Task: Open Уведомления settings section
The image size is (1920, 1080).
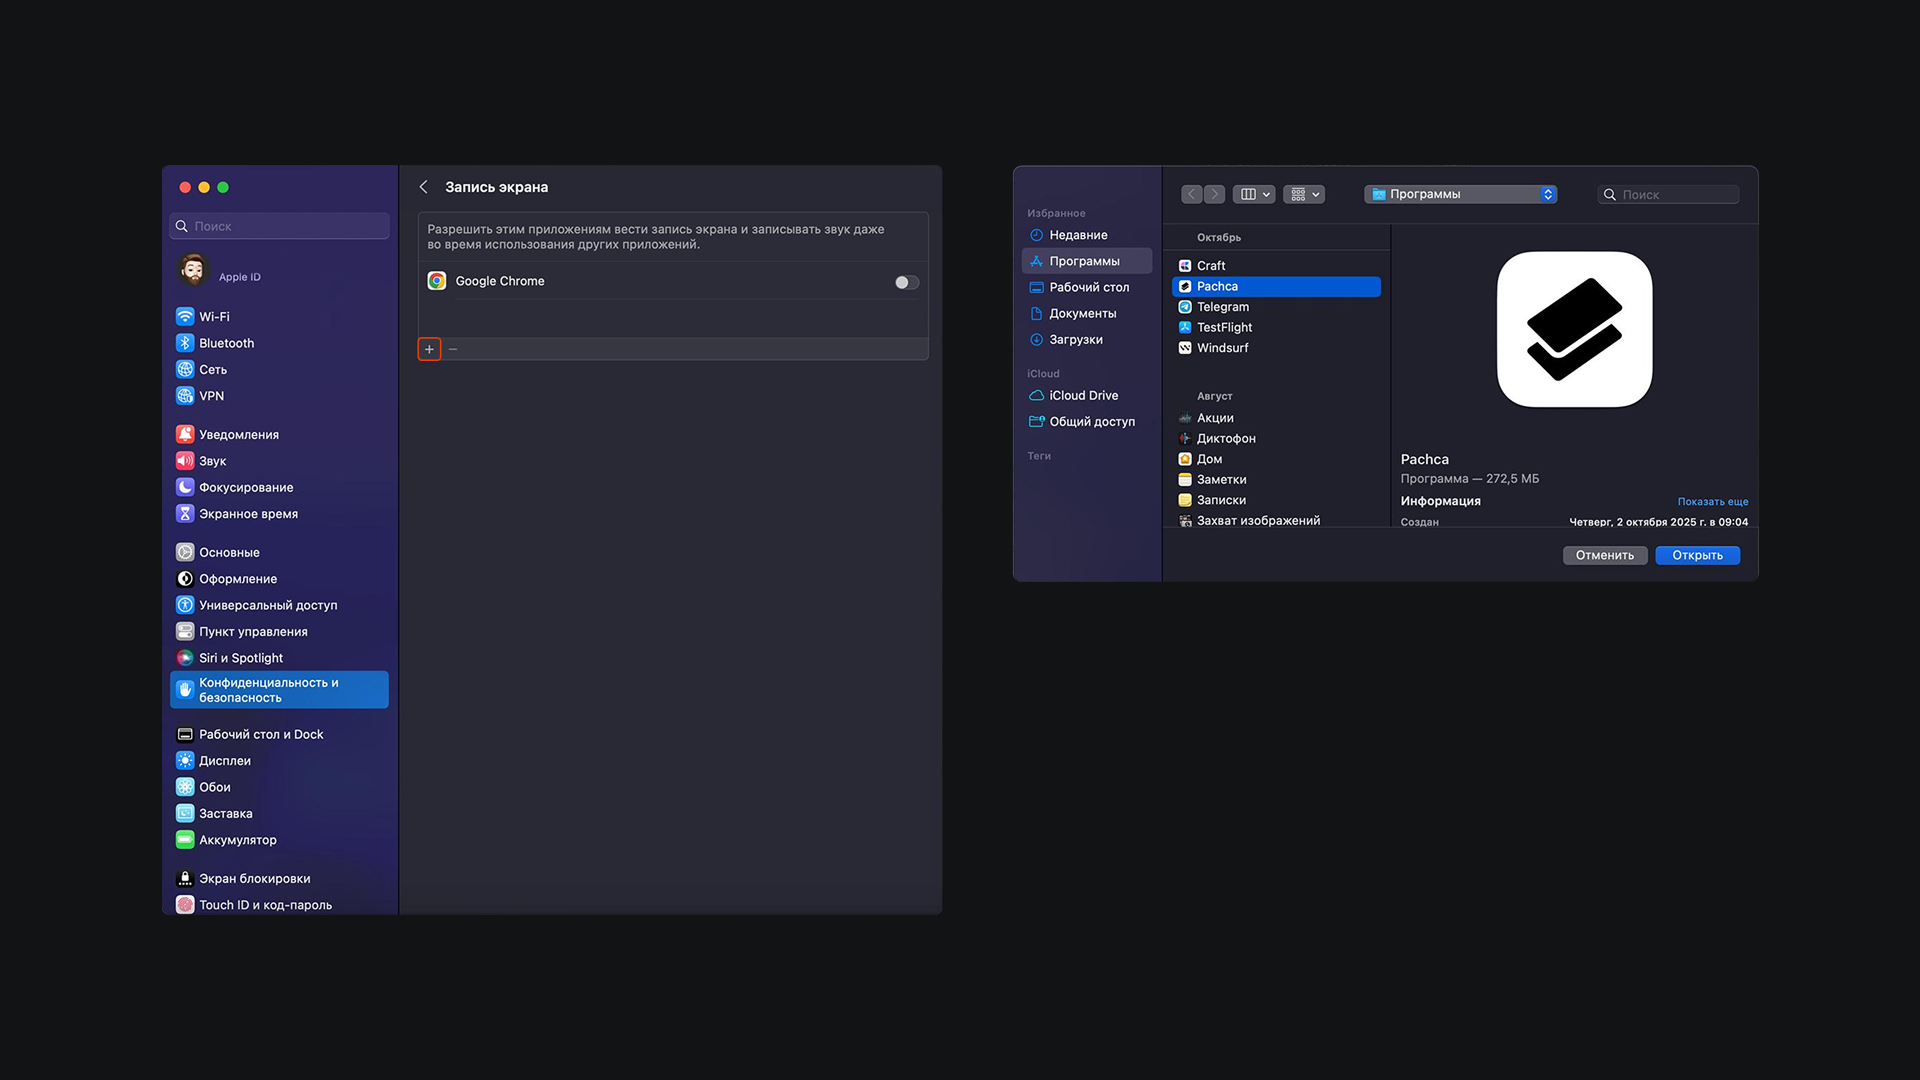Action: coord(238,434)
